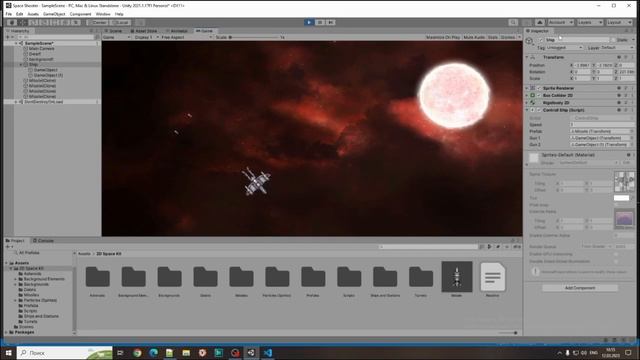Expand the Packages folder

point(7,332)
